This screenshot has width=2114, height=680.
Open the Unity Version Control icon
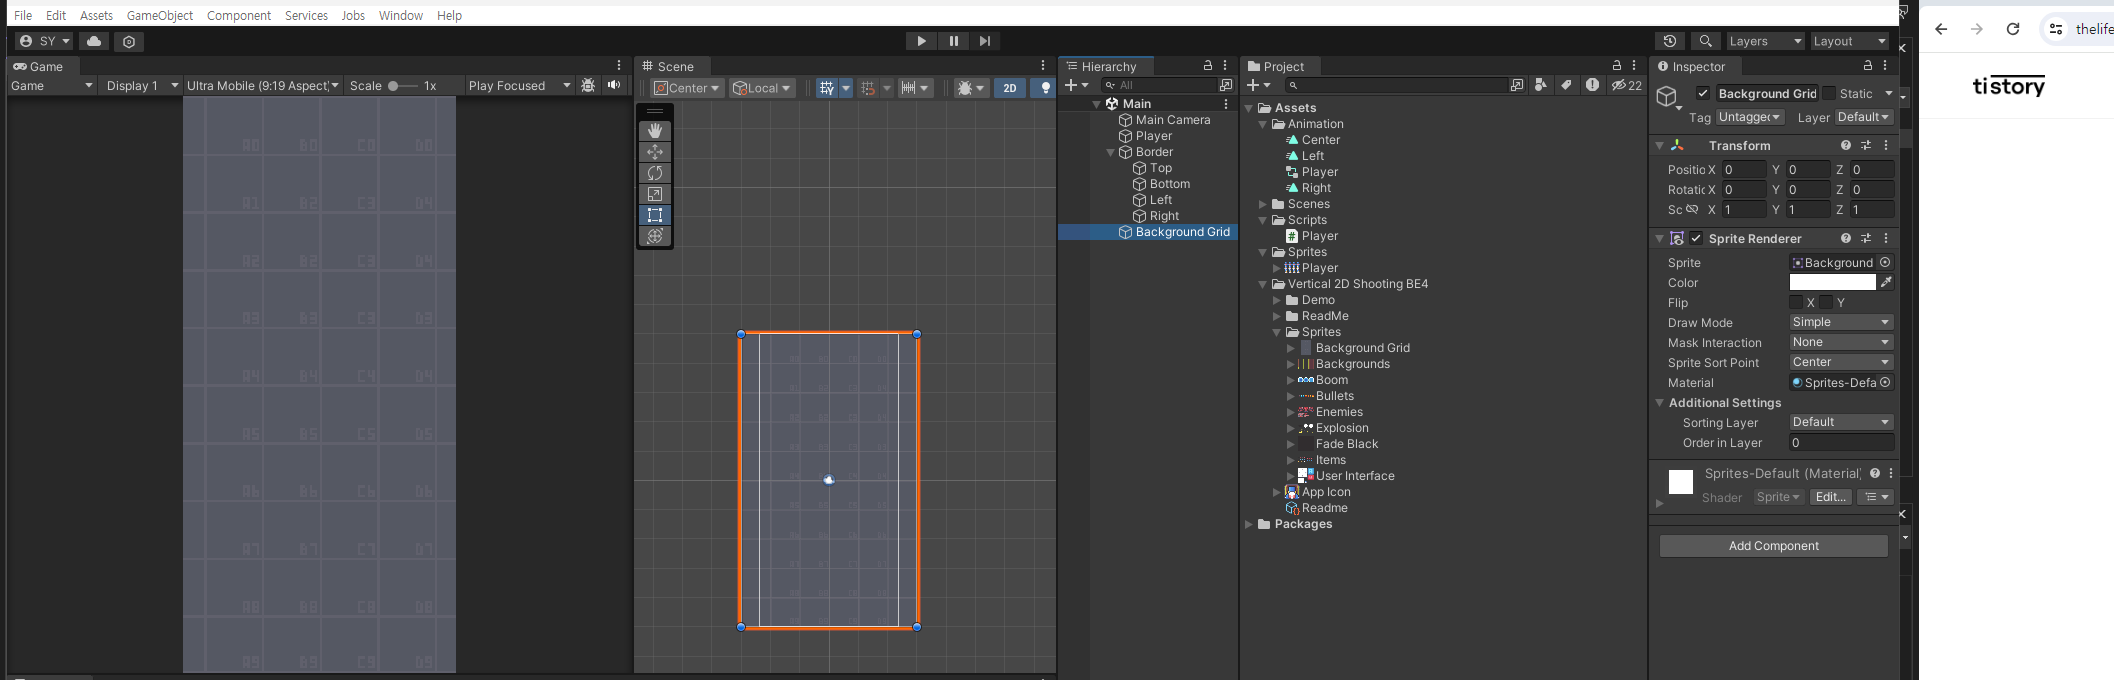tap(129, 41)
